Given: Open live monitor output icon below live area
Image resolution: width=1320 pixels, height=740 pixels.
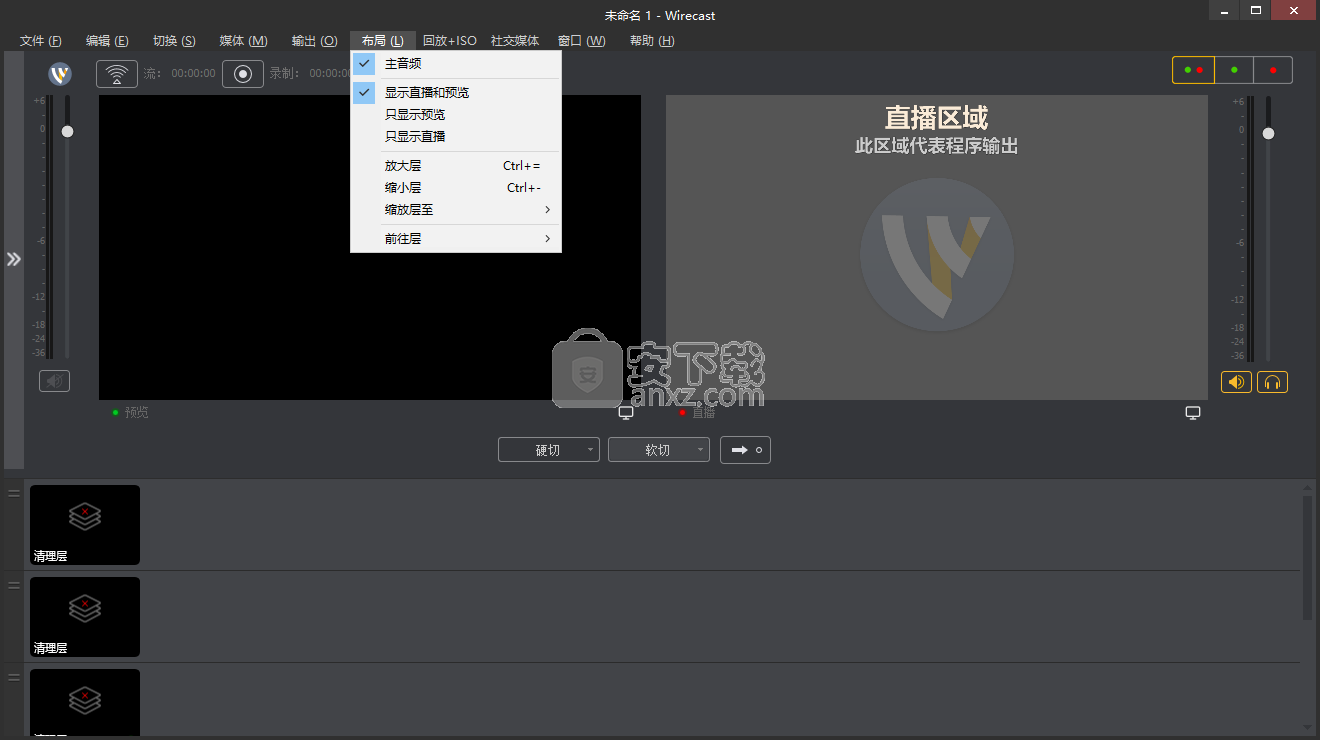Looking at the screenshot, I should pos(1193,413).
